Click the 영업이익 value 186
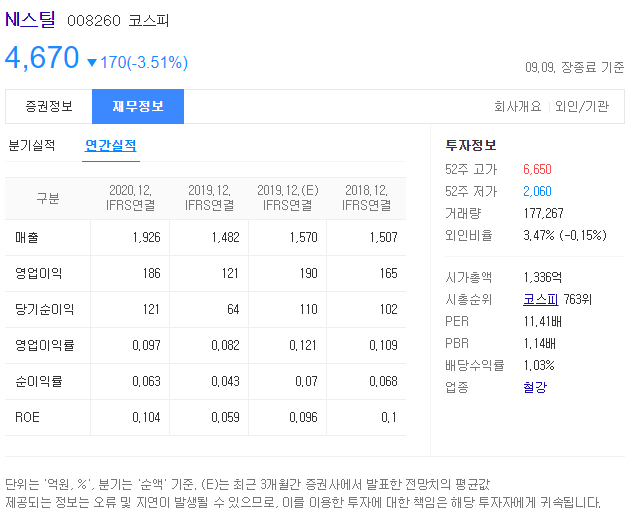 click(x=152, y=273)
